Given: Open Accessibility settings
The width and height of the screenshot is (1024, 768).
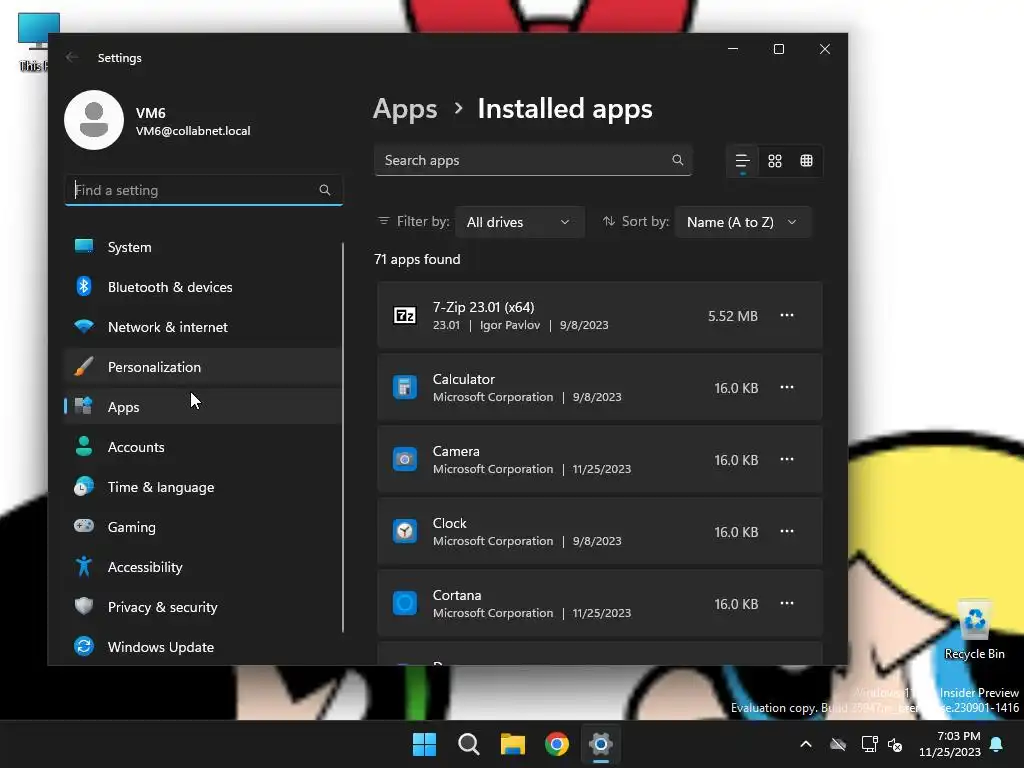Looking at the screenshot, I should [203, 567].
